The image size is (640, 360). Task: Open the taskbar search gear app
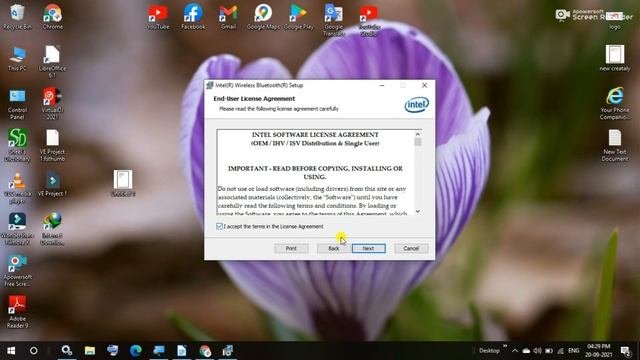click(x=67, y=351)
